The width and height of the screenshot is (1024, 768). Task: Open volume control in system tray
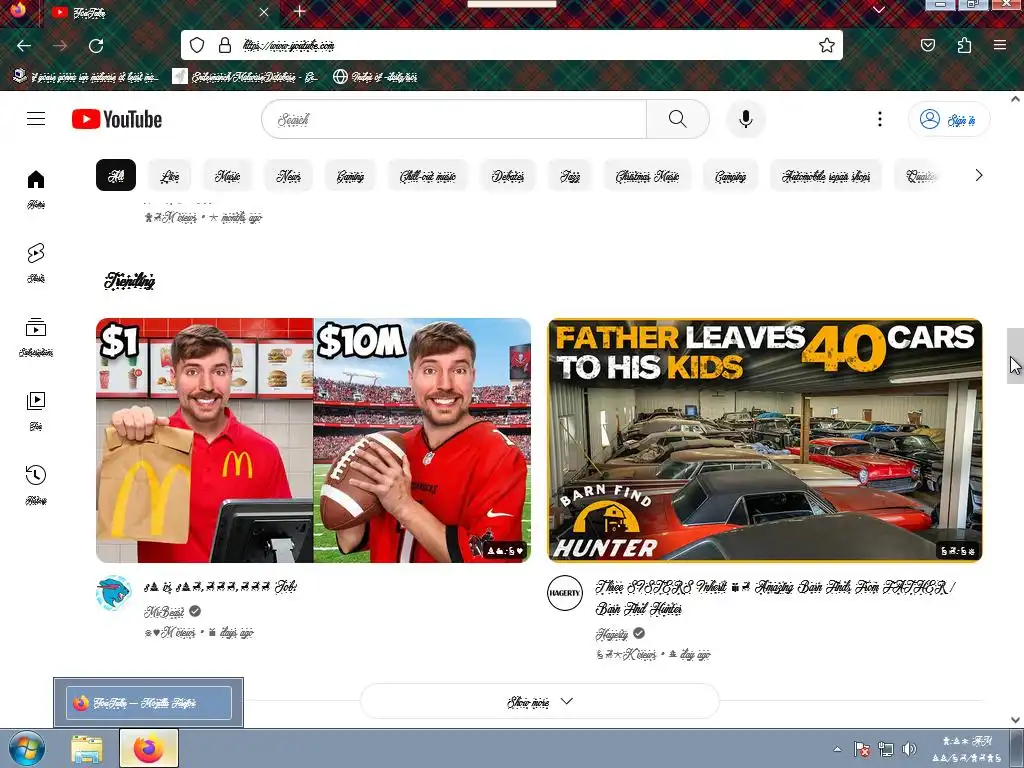(908, 749)
